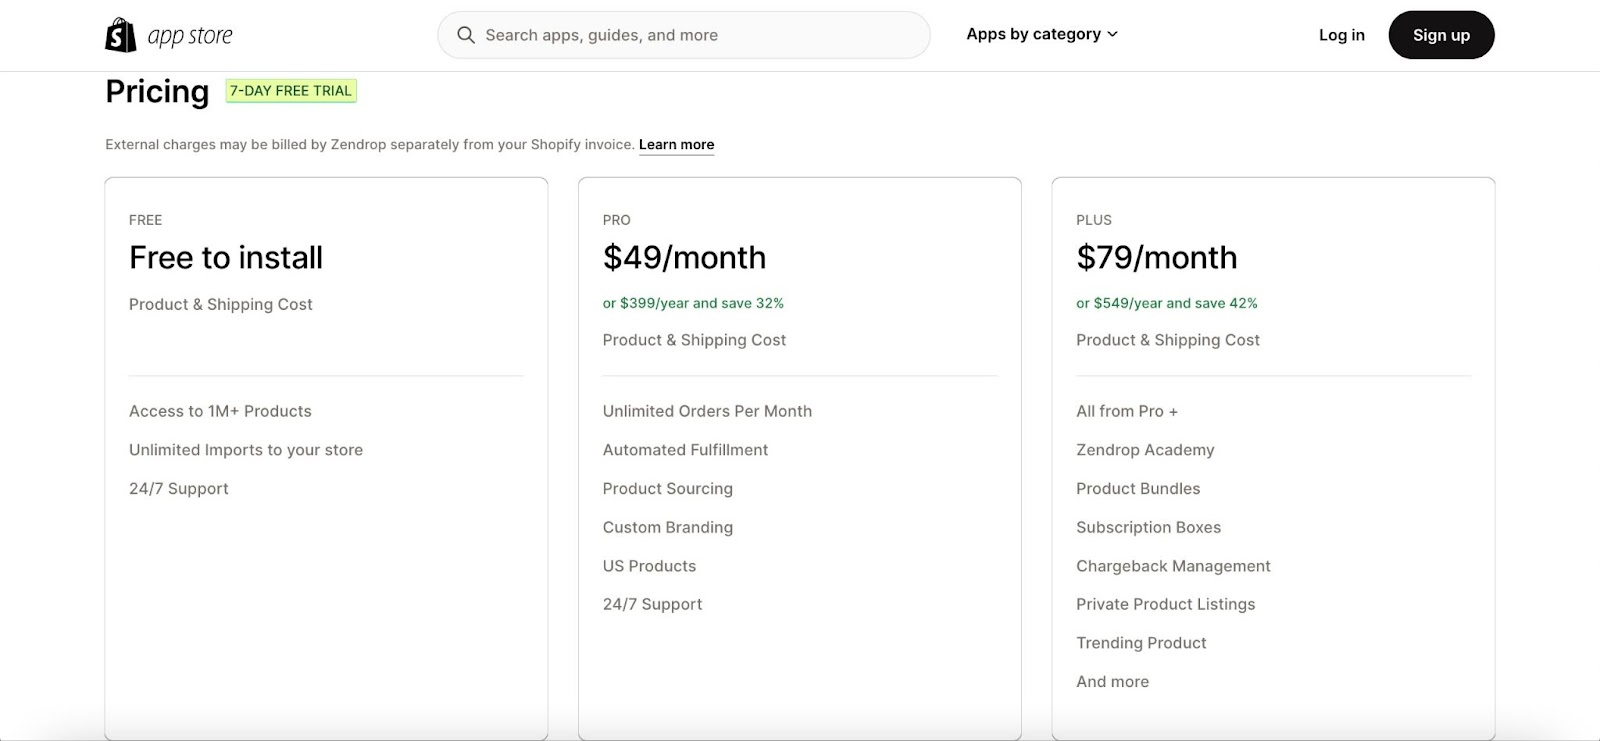Click the Pricing section heading
Screen dimensions: 1600x741
pos(157,91)
